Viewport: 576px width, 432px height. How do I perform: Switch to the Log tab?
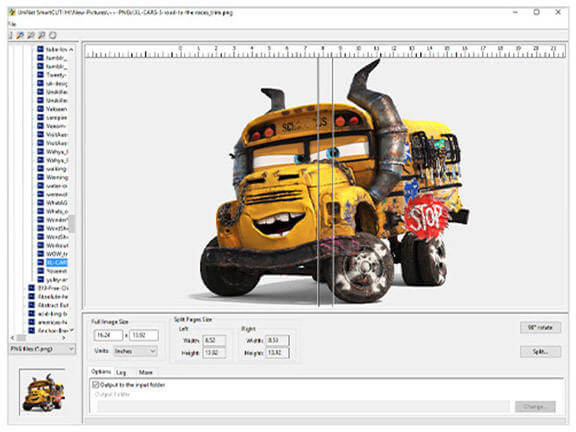tap(121, 372)
